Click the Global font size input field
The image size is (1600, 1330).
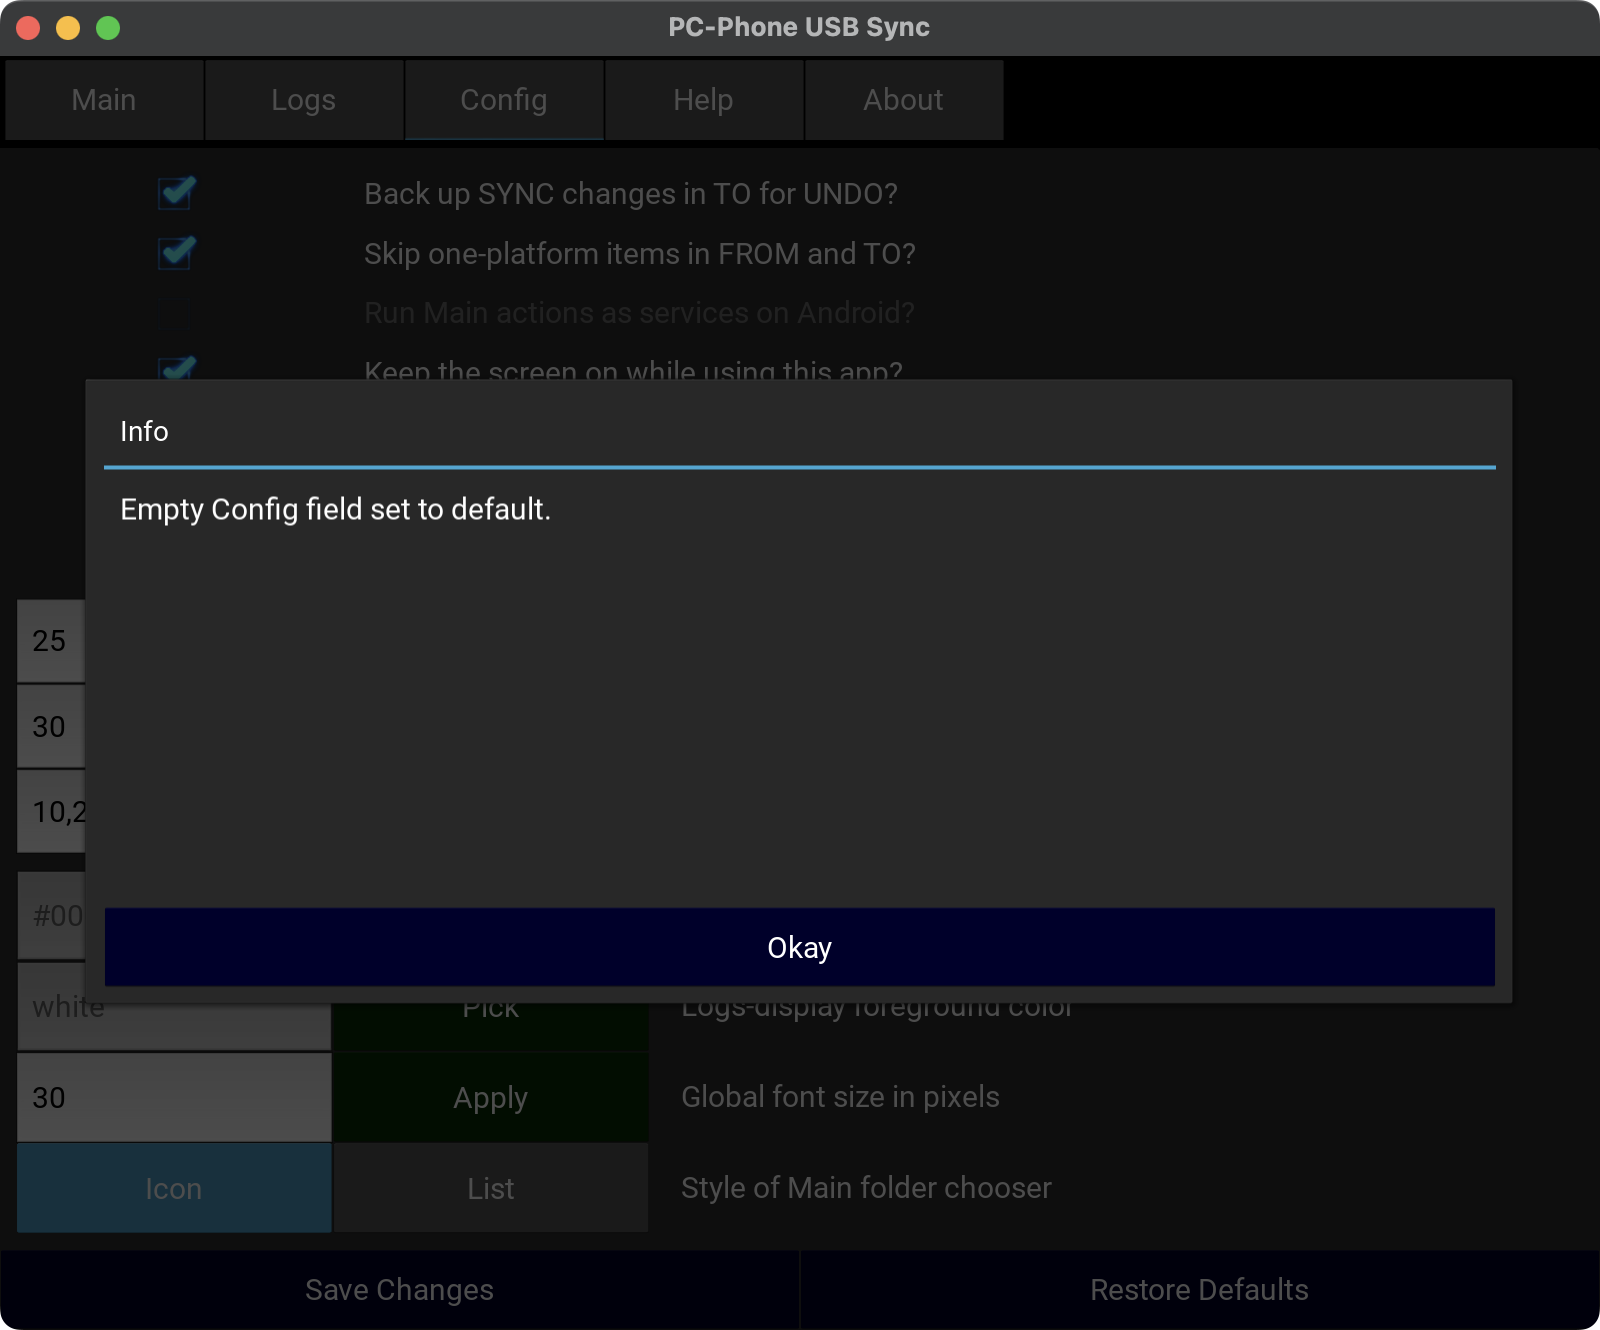click(174, 1098)
